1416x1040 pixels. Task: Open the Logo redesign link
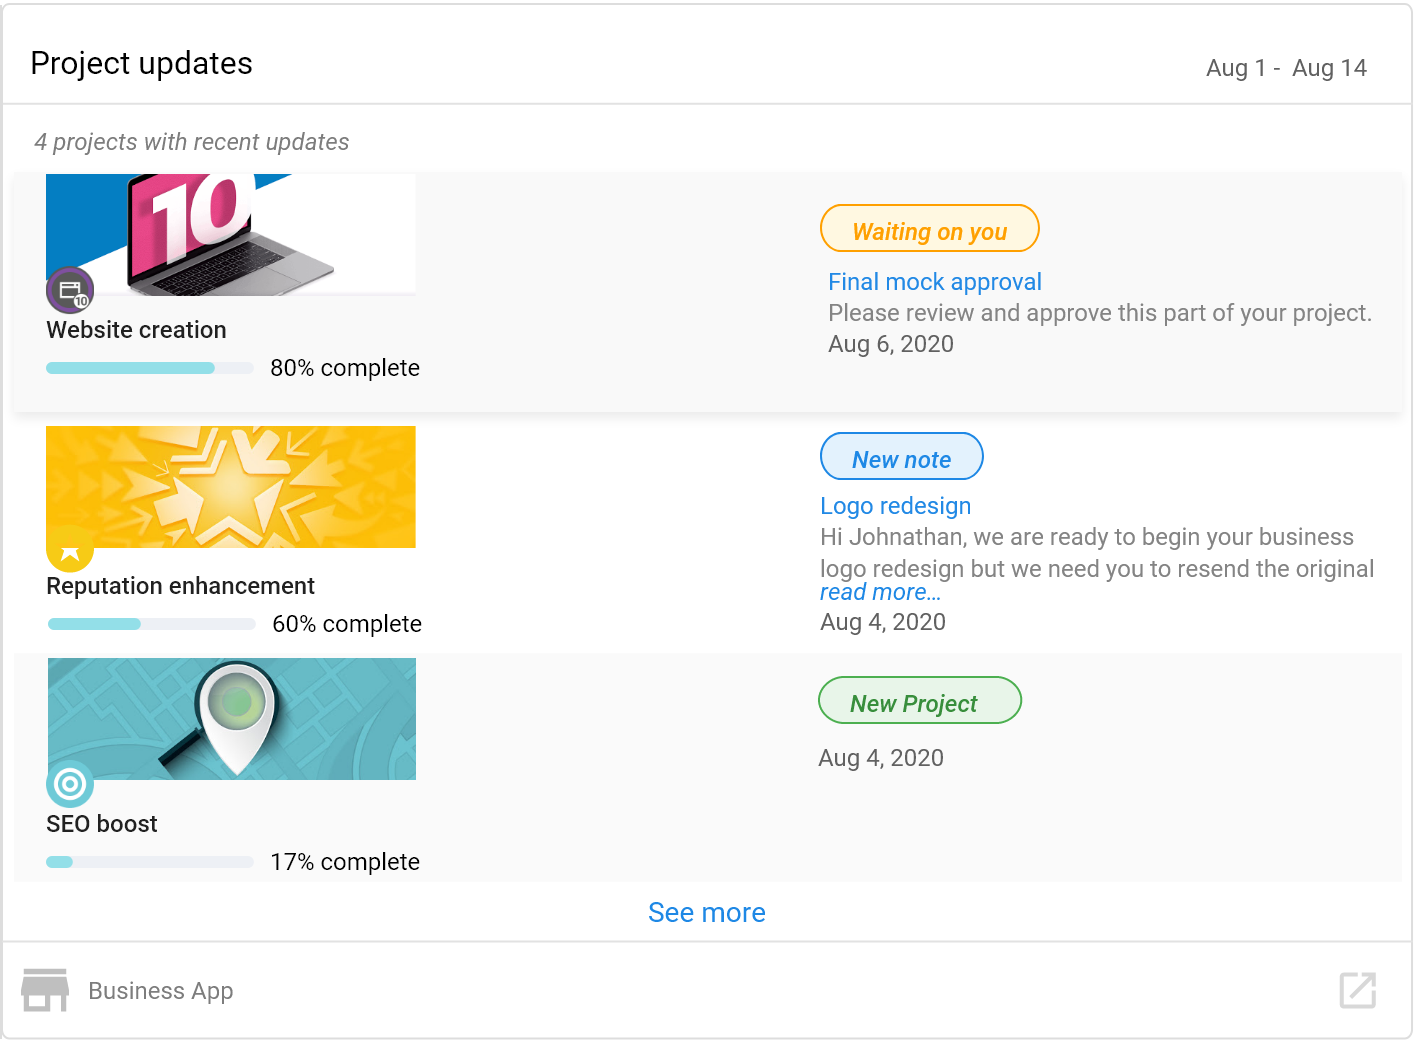(x=896, y=506)
